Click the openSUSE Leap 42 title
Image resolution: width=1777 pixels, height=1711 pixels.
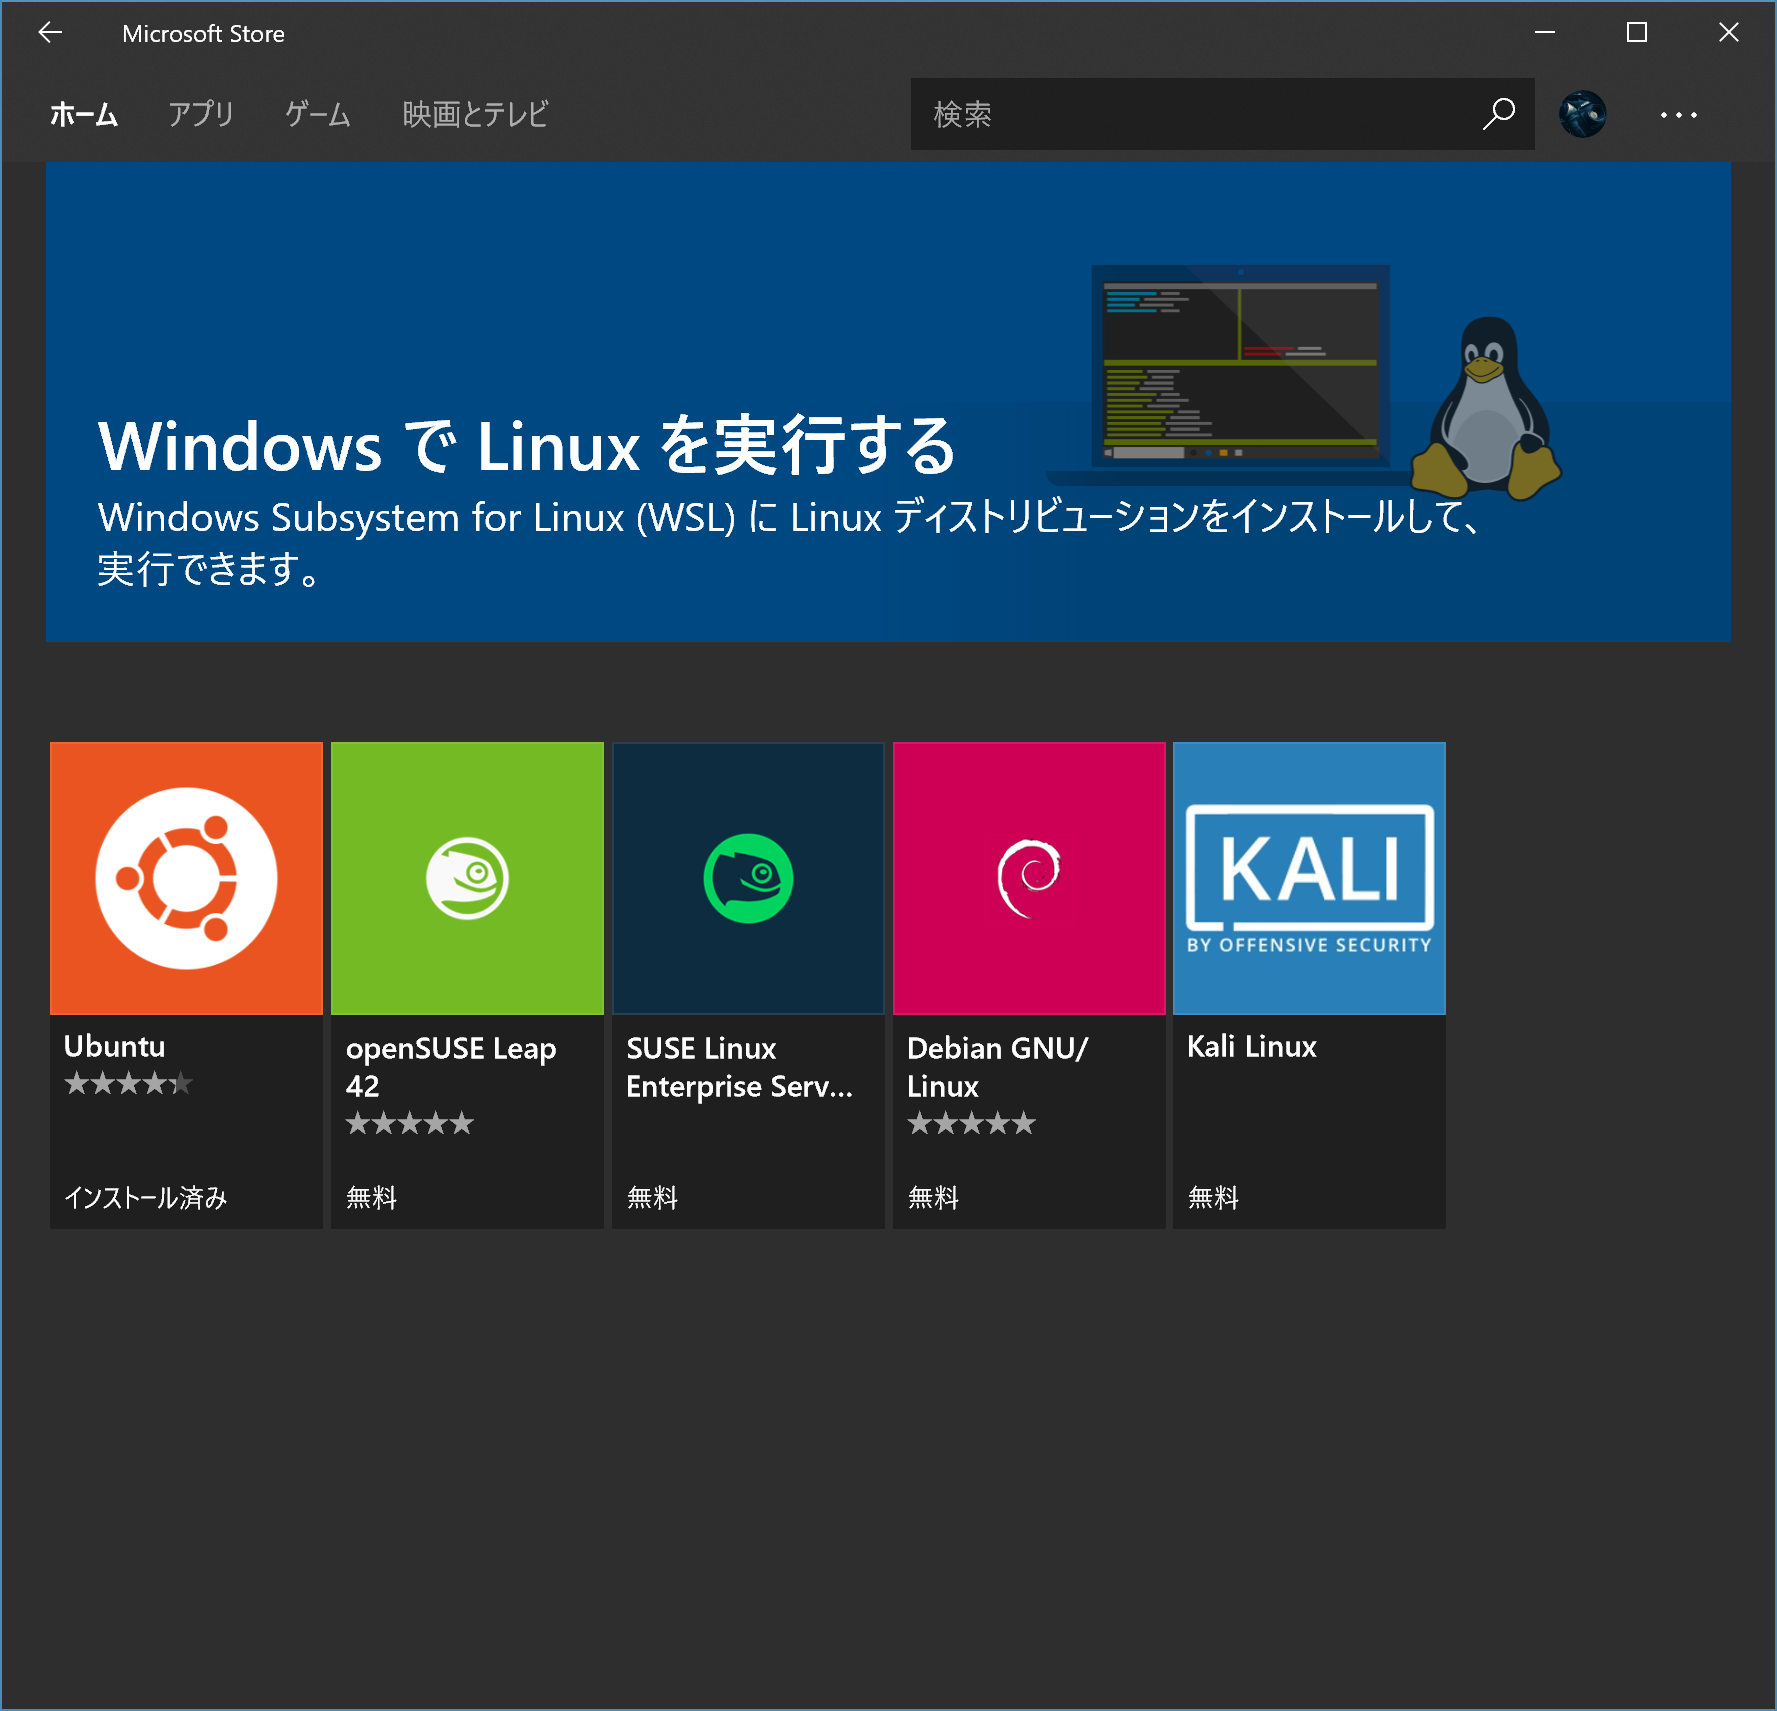[x=451, y=1067]
